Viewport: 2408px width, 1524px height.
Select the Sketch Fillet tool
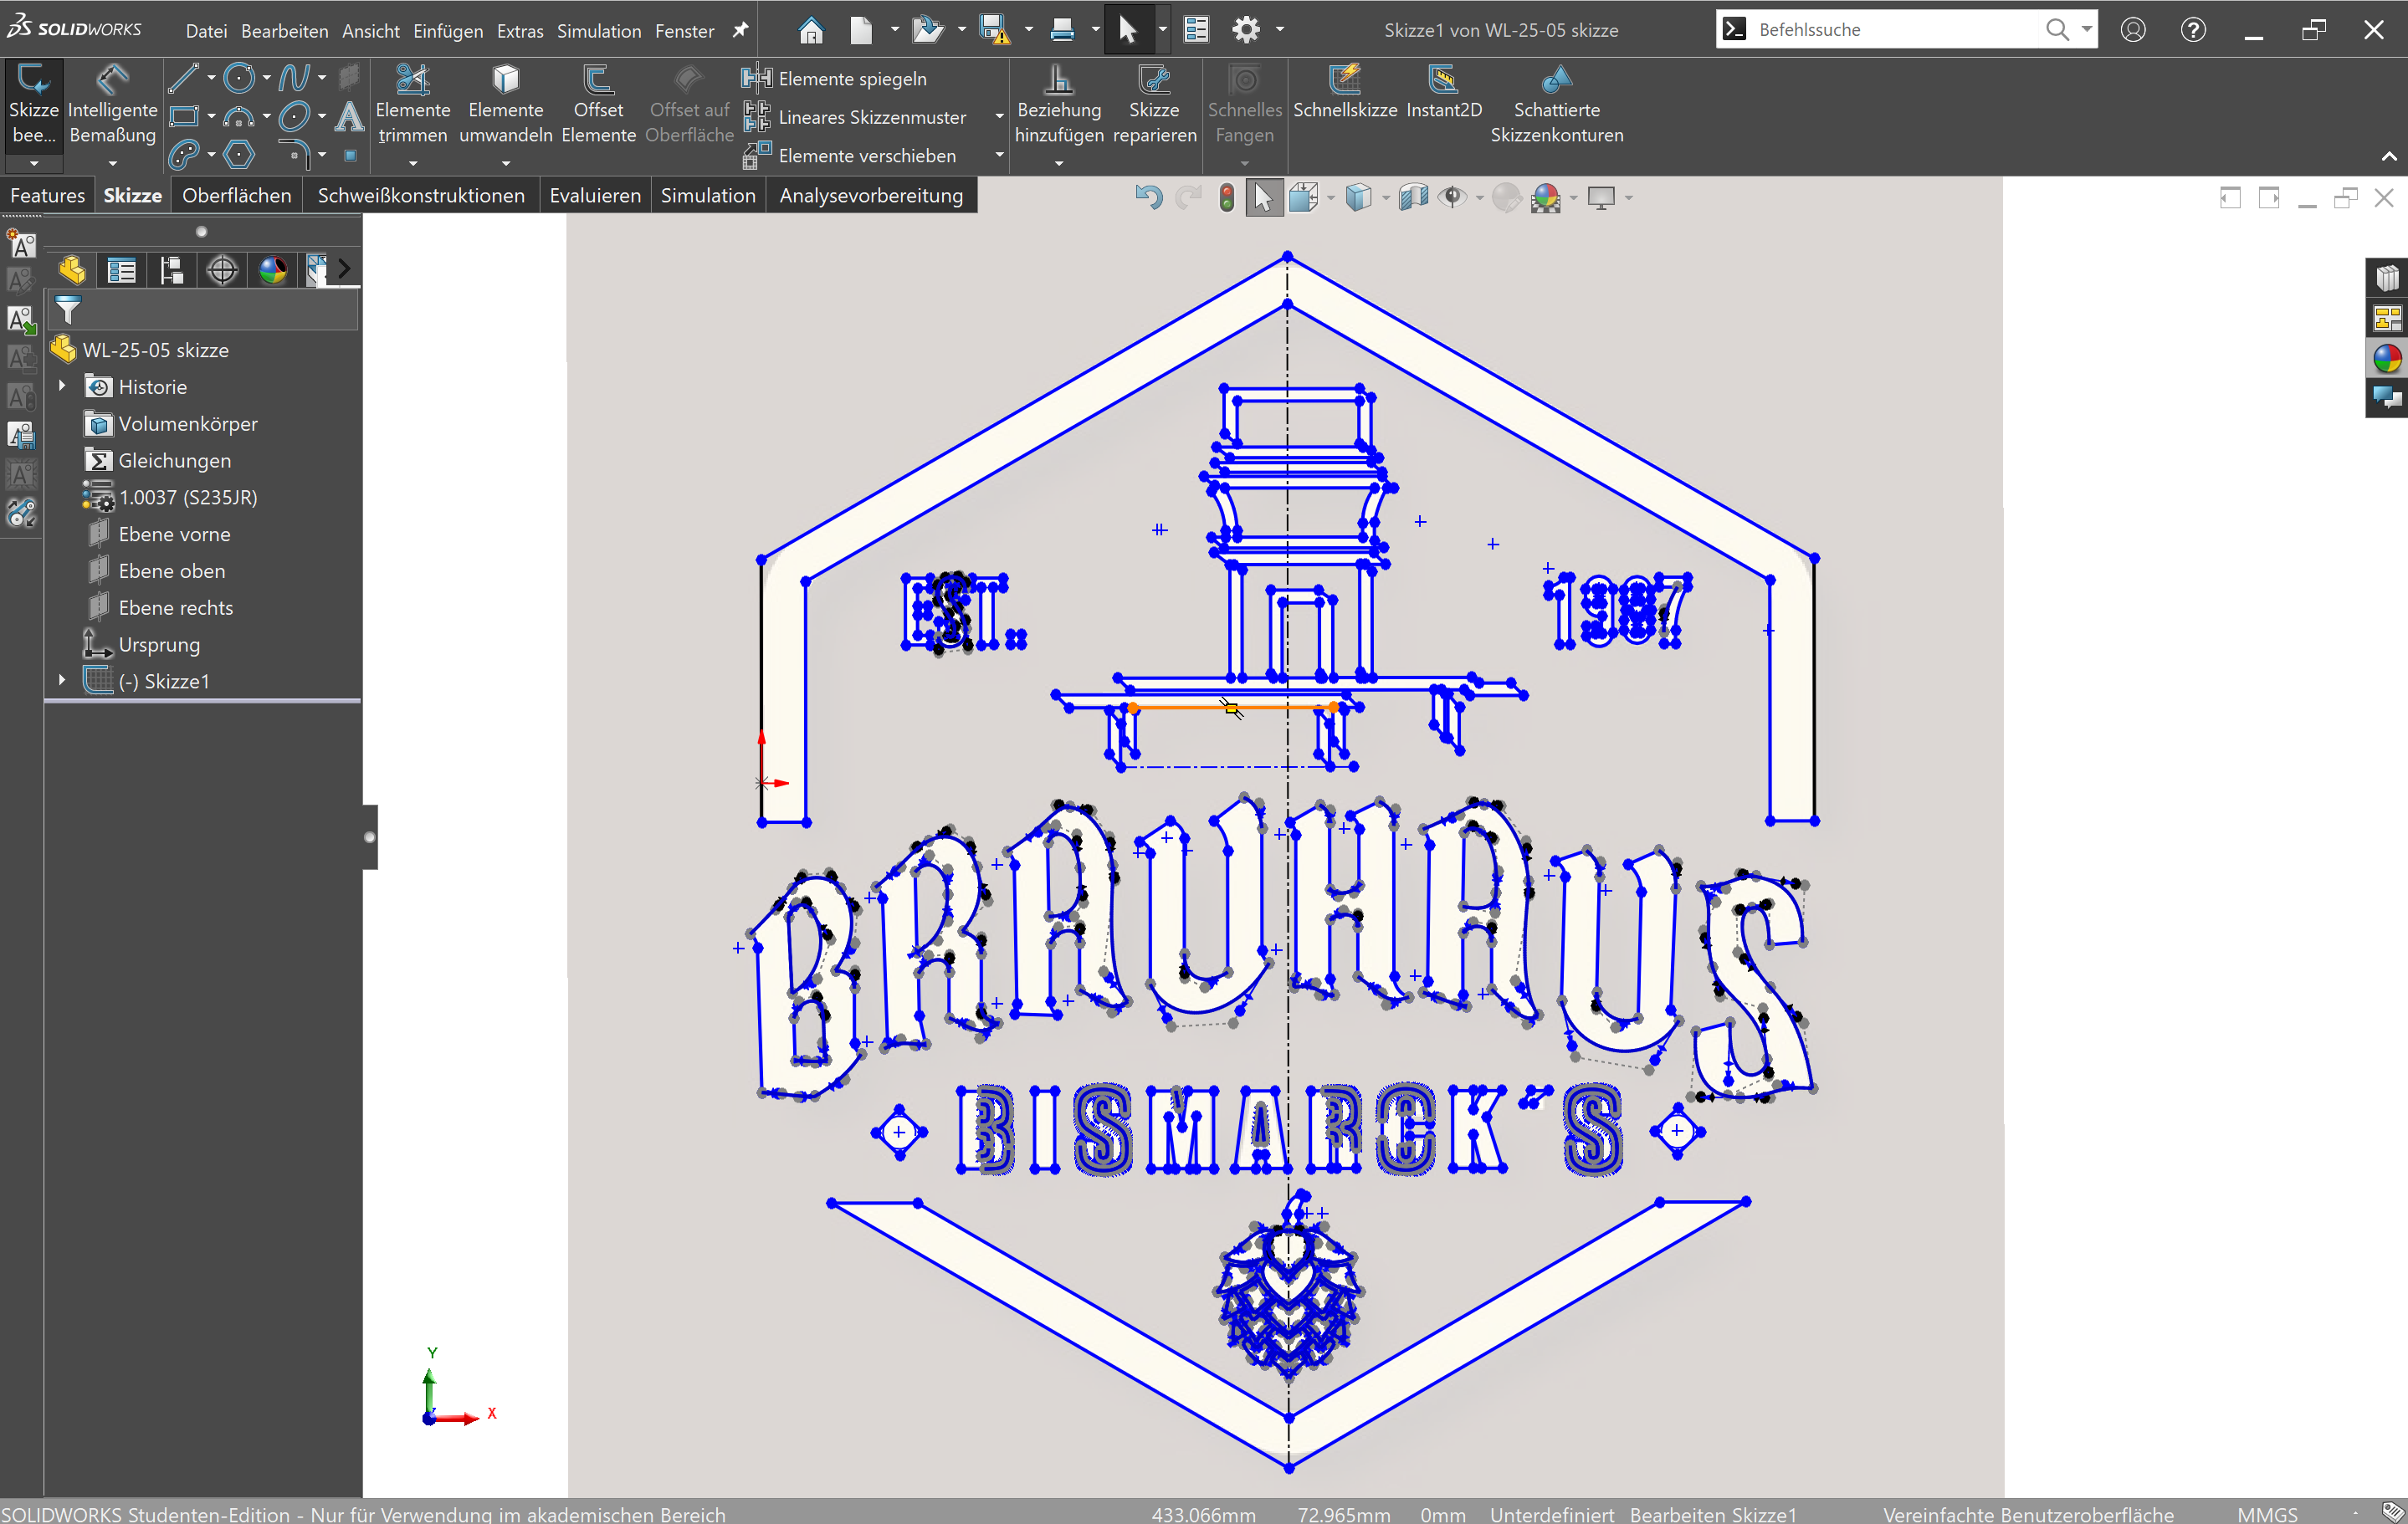[294, 153]
